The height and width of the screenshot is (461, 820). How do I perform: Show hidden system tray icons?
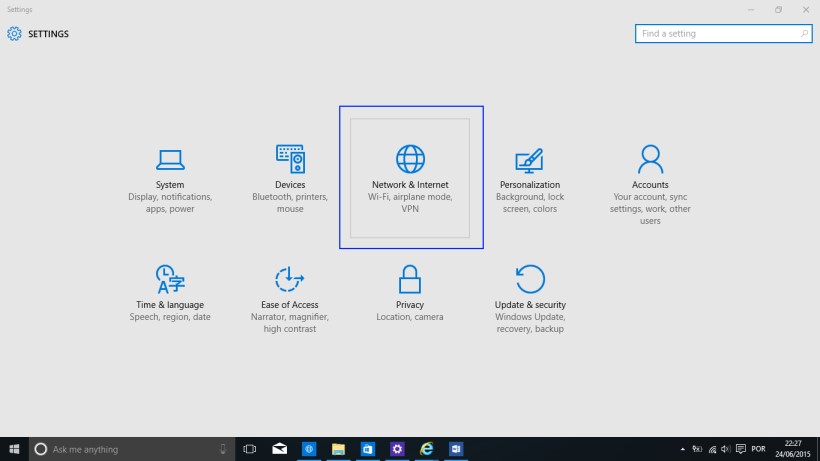coord(683,449)
